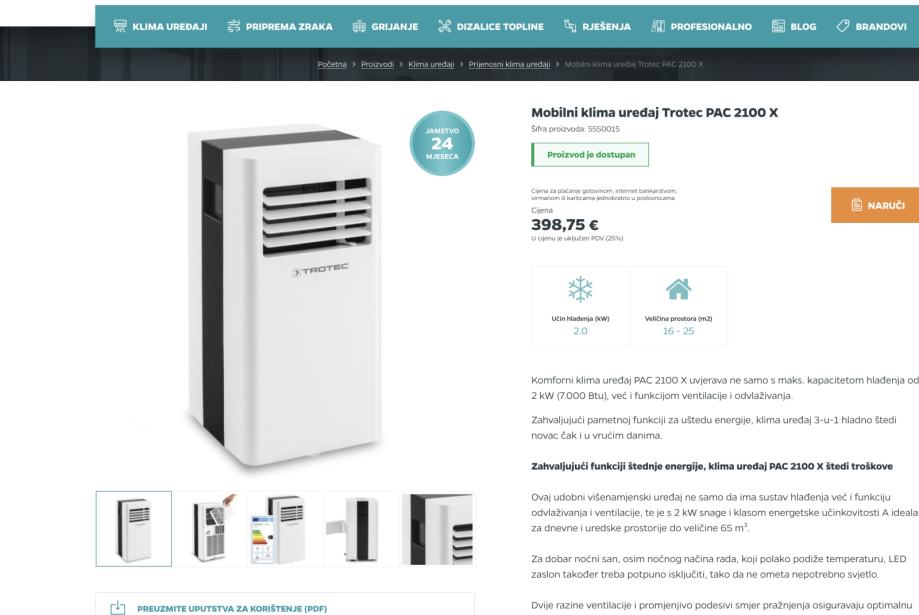
Task: Click the snowflake cooling capacity icon
Action: pos(580,289)
